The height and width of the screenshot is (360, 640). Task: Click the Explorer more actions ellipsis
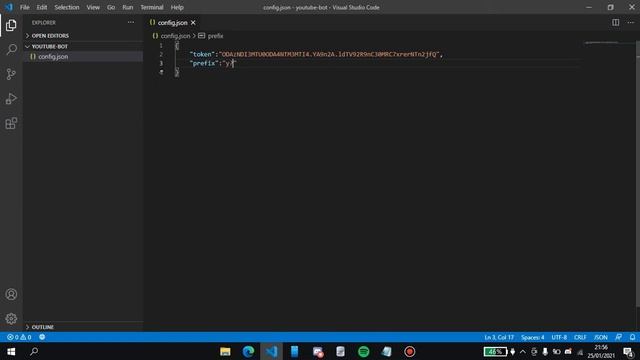tap(131, 22)
